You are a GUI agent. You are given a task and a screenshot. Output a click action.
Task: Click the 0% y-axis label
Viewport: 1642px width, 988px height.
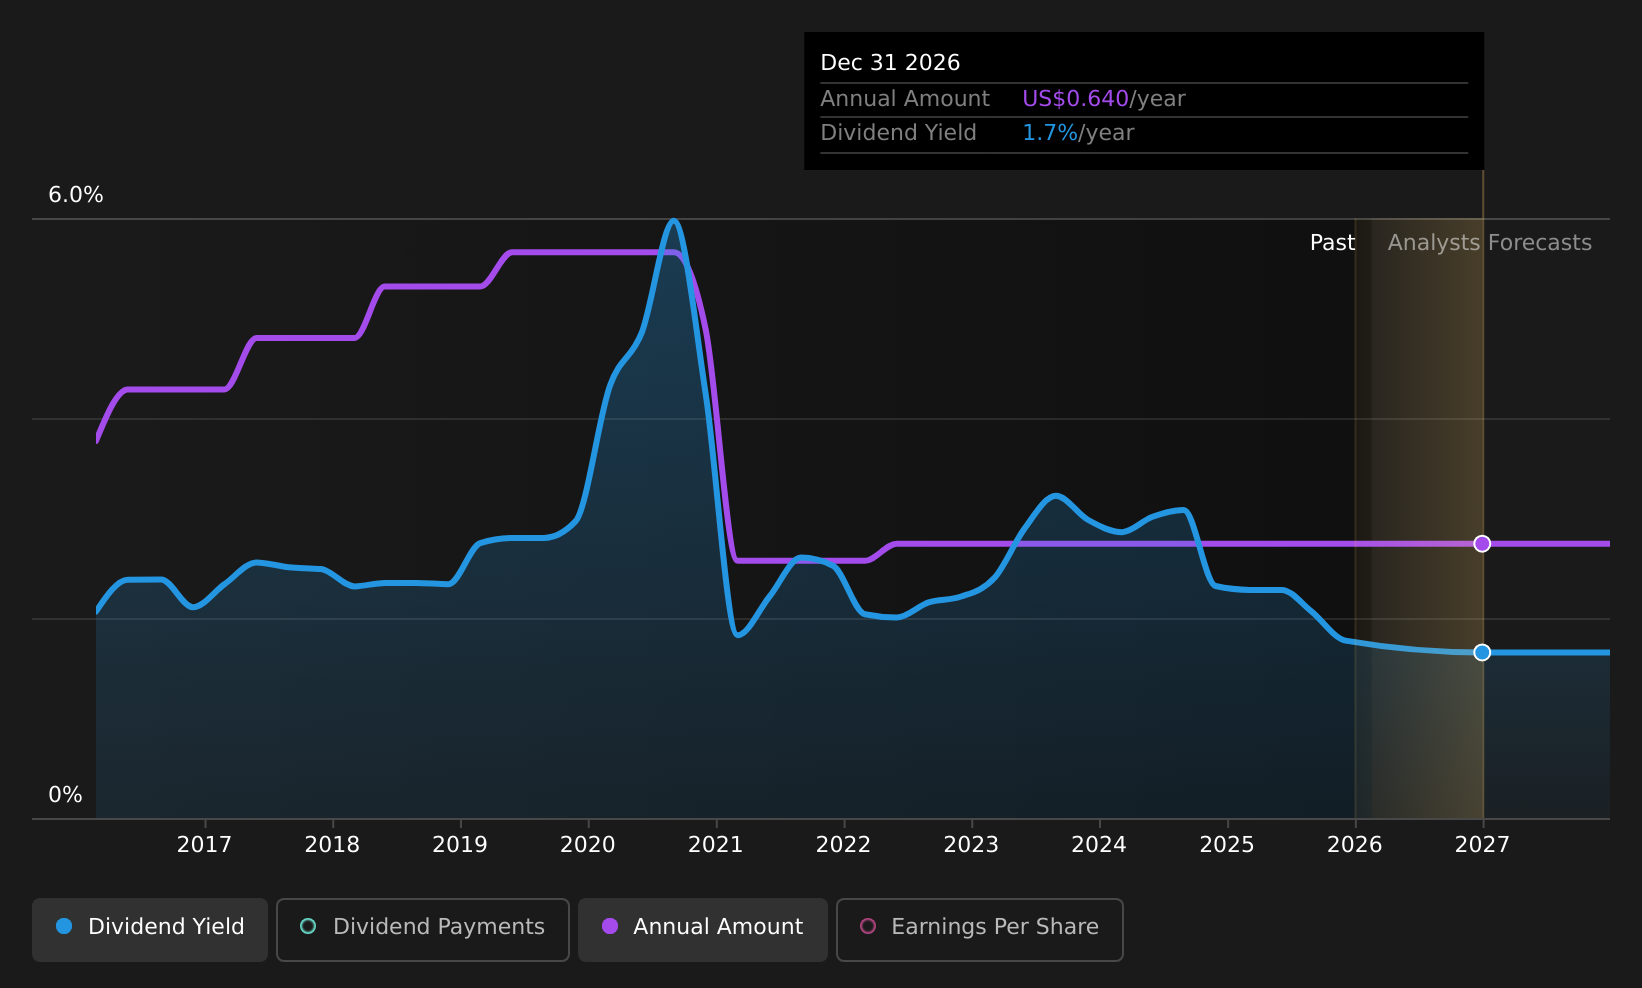tap(66, 795)
